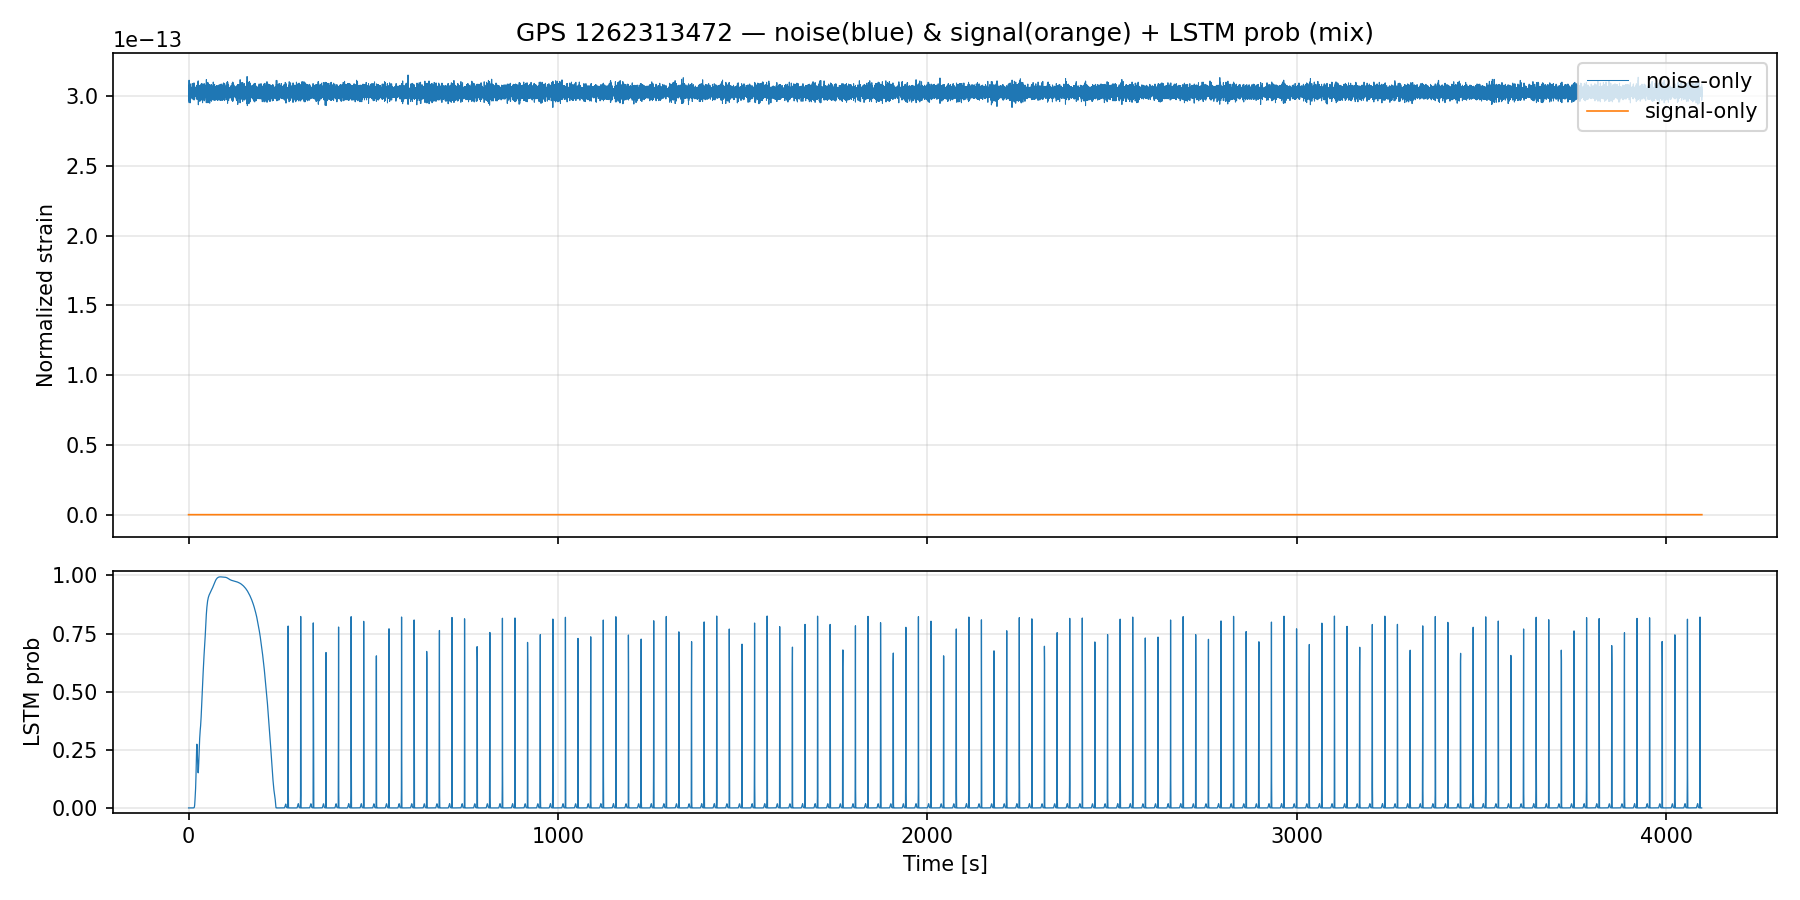Click the 3000 tick label on the time axis
The image size is (1800, 900).
(x=1297, y=836)
